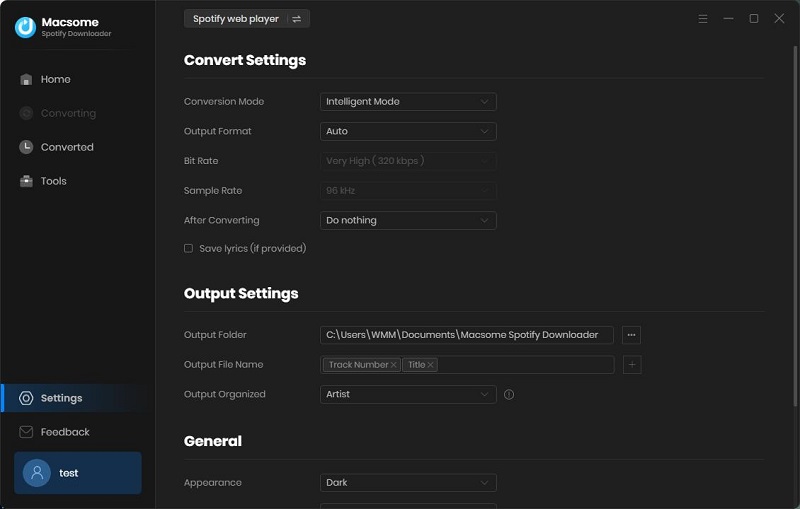Click the Feedback envelope icon
The width and height of the screenshot is (800, 509).
(26, 432)
